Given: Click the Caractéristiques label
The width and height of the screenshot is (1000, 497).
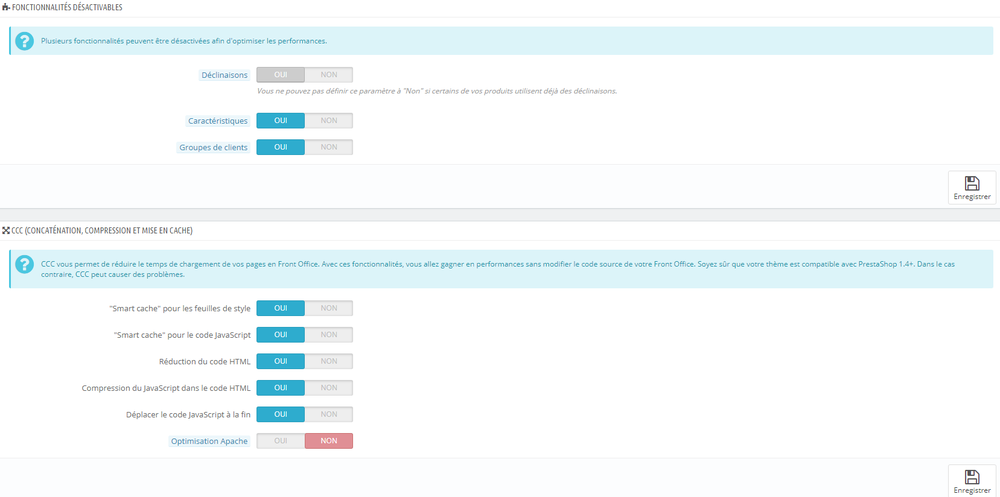Looking at the screenshot, I should pos(218,121).
